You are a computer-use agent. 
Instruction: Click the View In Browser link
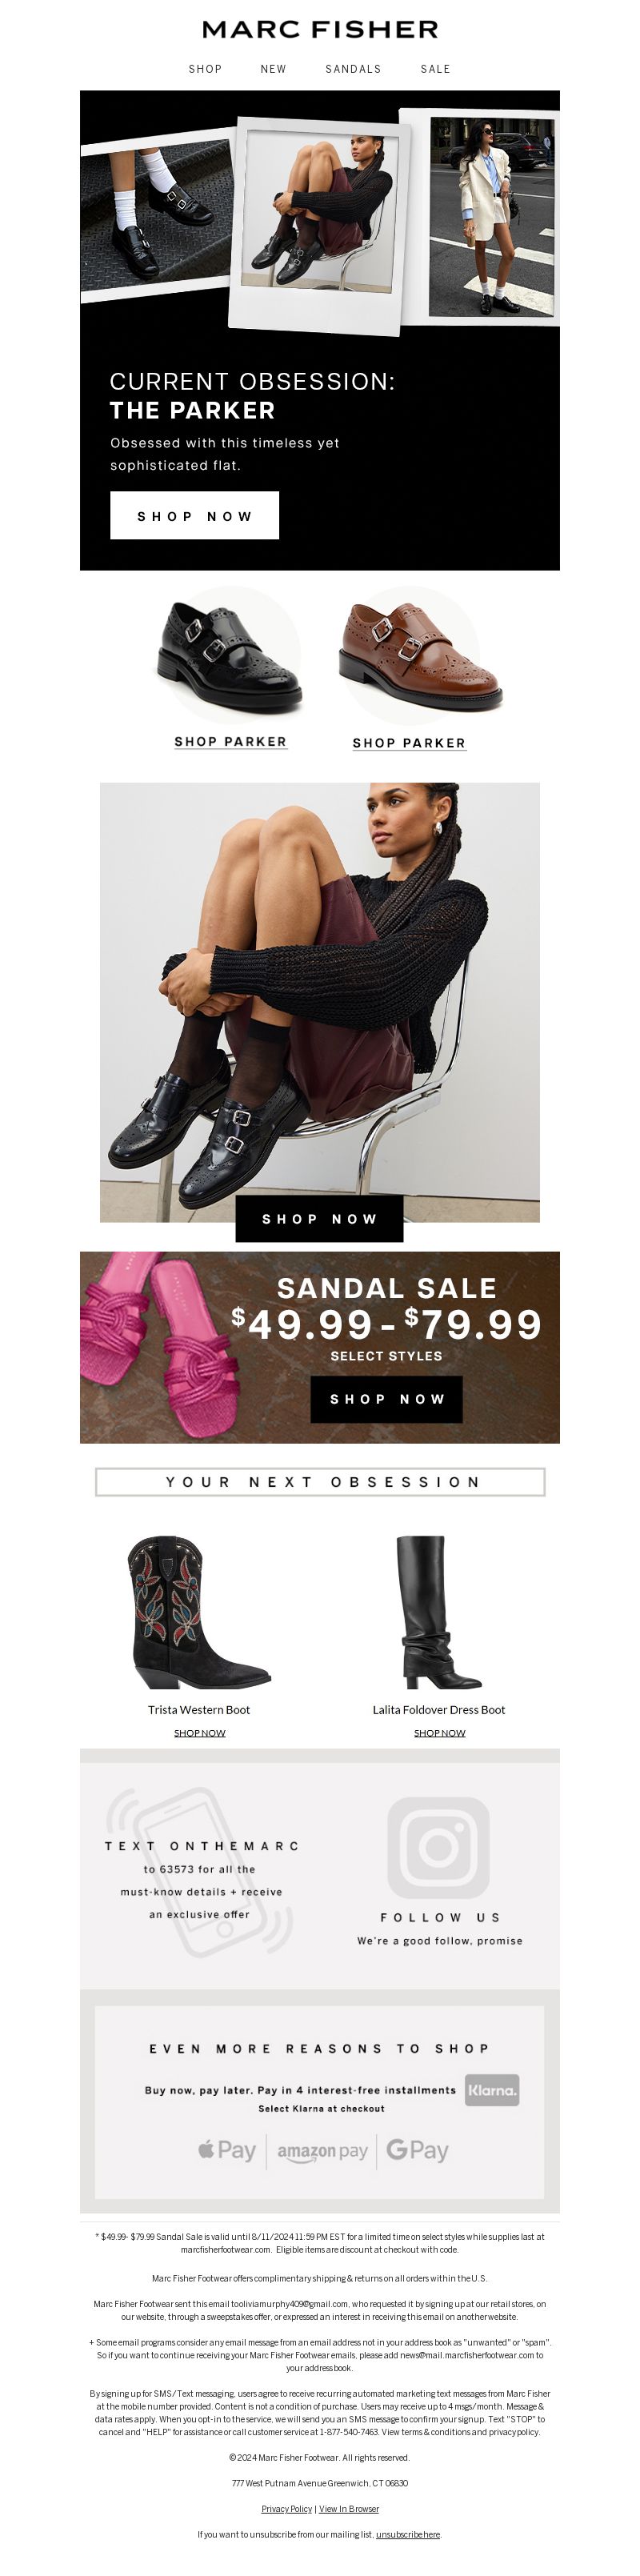click(349, 2508)
